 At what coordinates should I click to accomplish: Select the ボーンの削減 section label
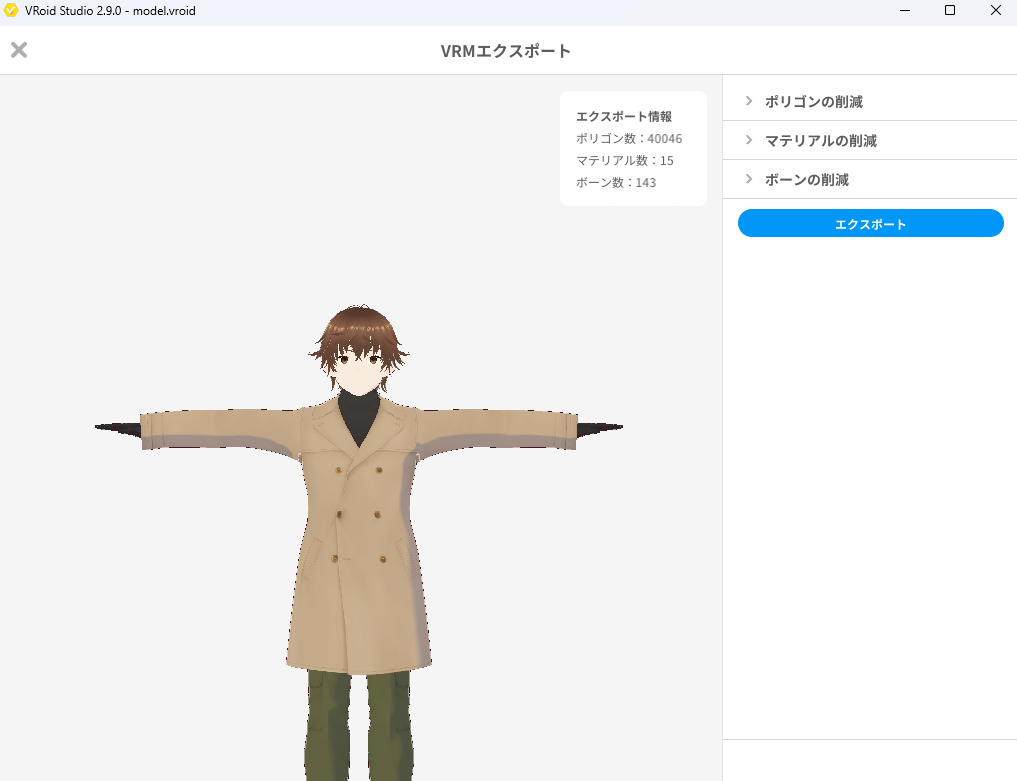(x=806, y=180)
